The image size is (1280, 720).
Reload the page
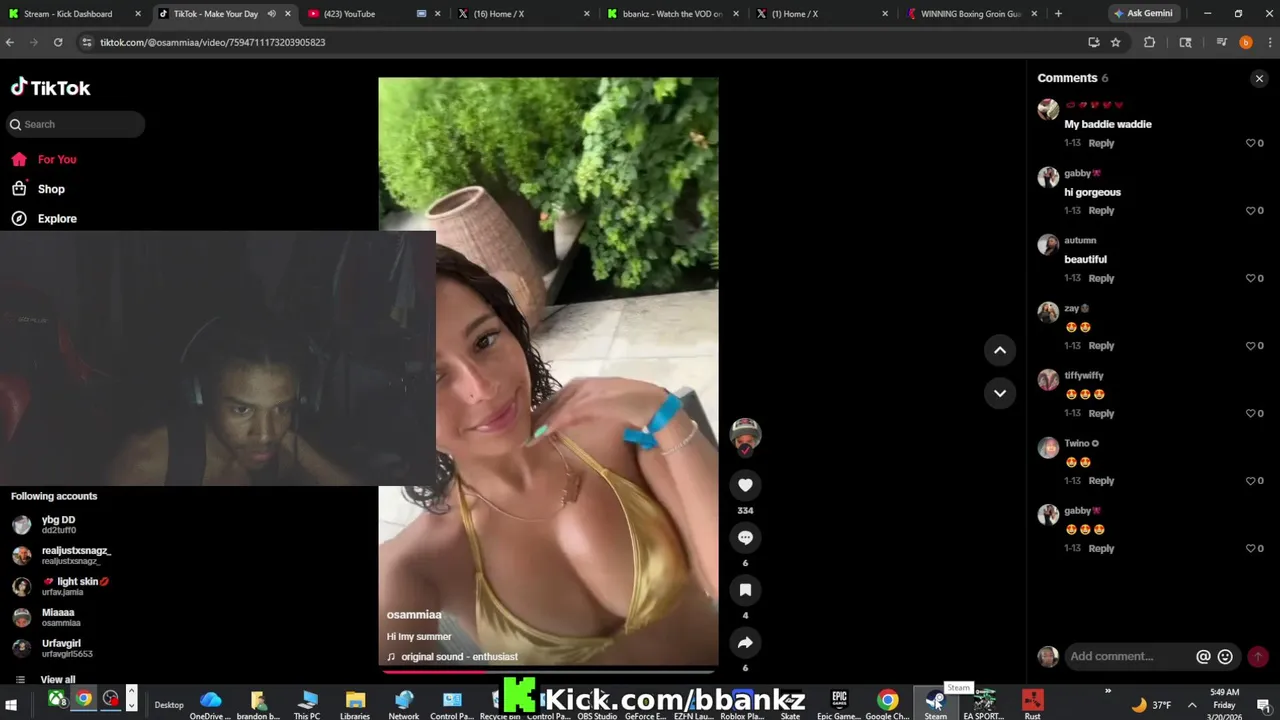[58, 42]
